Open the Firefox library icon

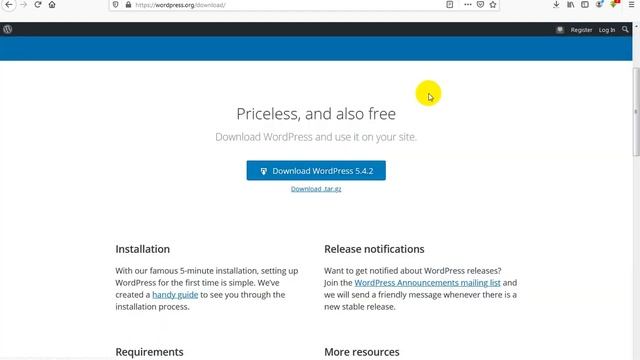coord(571,5)
